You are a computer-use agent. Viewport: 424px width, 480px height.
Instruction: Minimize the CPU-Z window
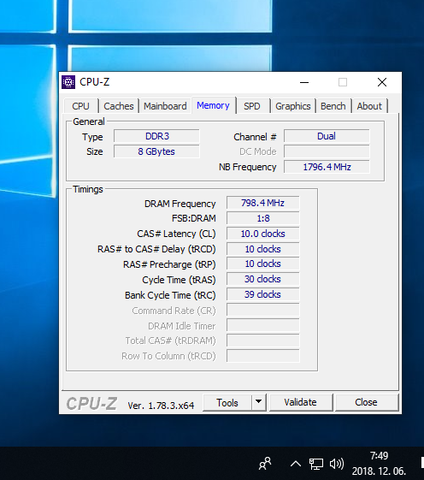click(304, 82)
